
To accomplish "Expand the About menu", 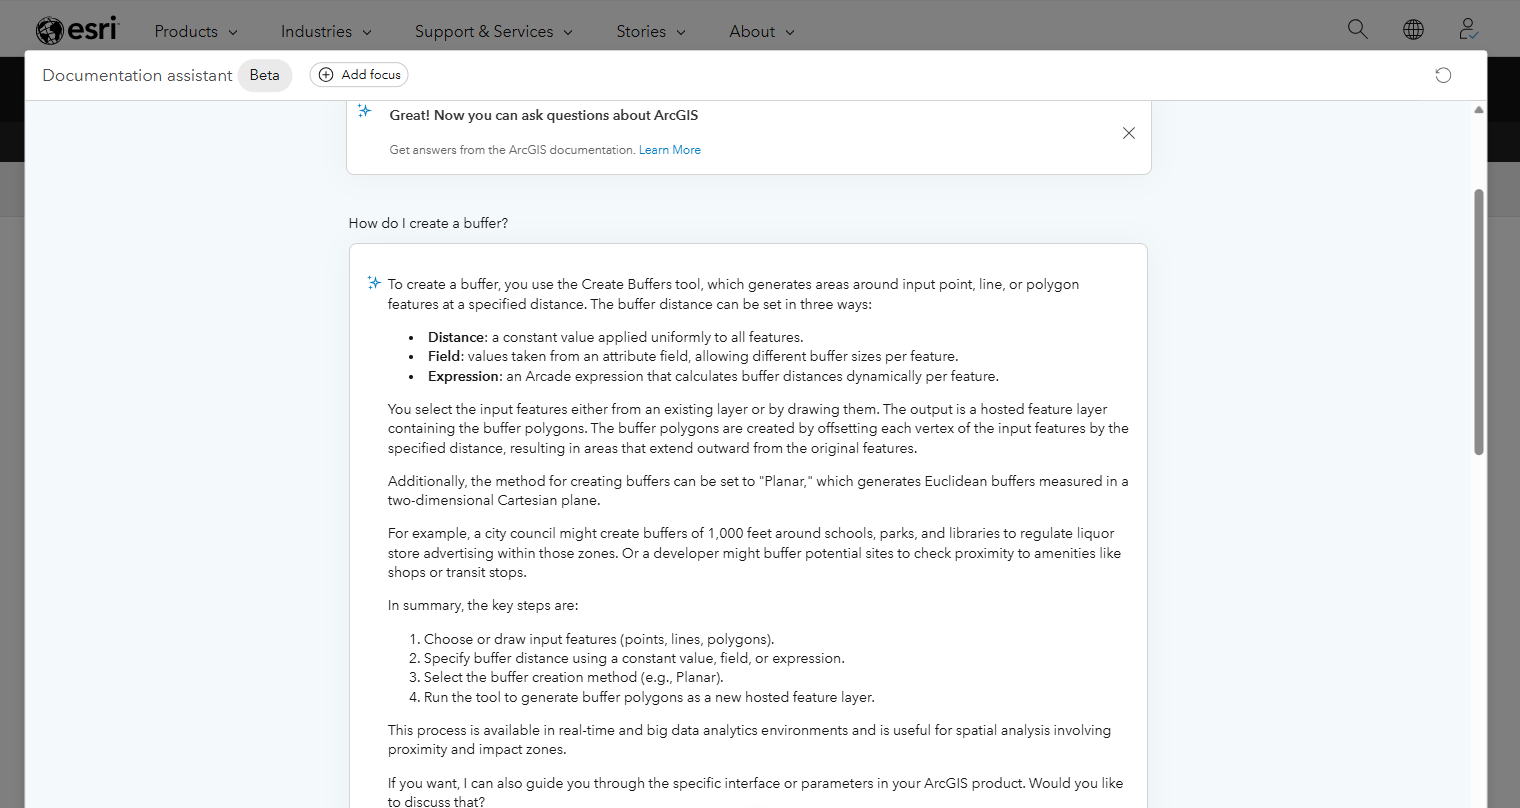I will (762, 31).
